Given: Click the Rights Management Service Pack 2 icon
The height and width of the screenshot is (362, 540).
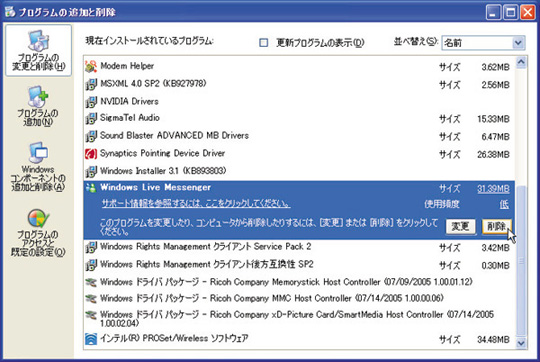Looking at the screenshot, I should point(91,247).
